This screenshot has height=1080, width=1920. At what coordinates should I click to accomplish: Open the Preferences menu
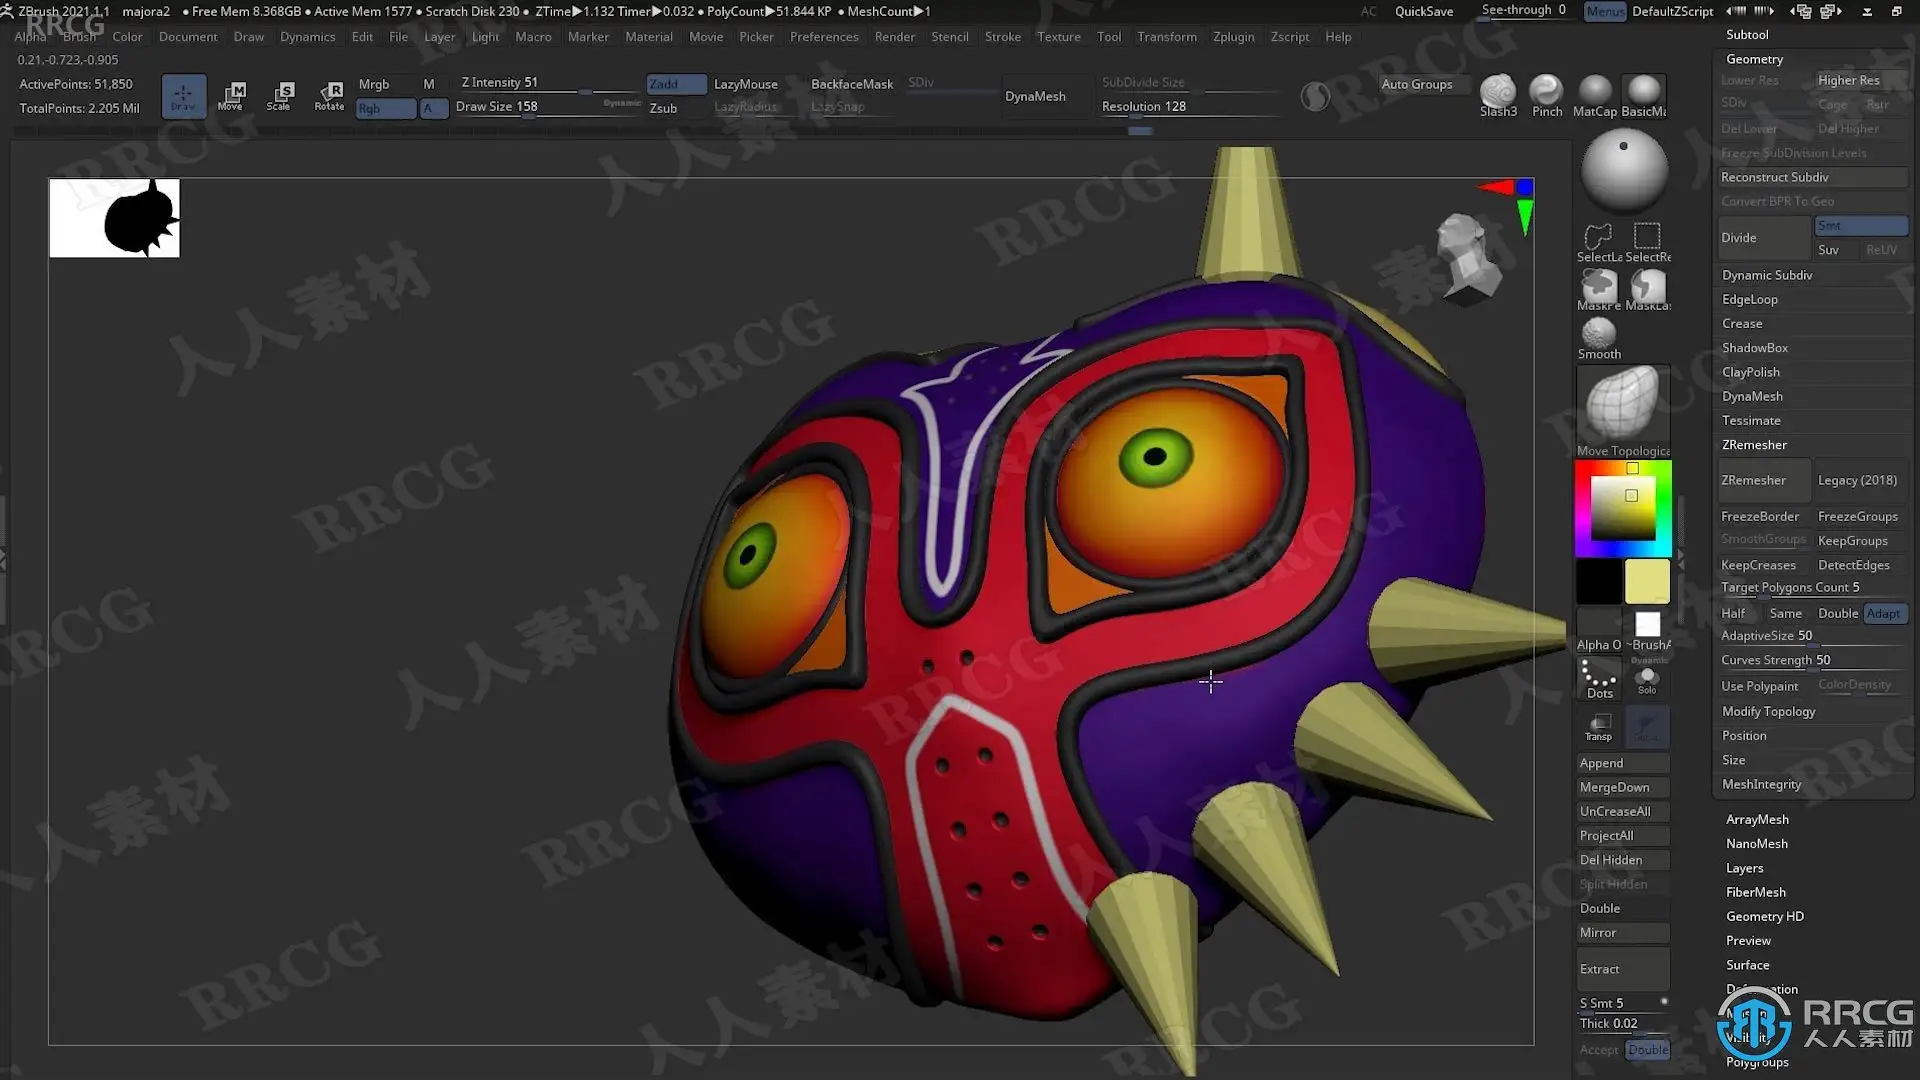pos(824,37)
